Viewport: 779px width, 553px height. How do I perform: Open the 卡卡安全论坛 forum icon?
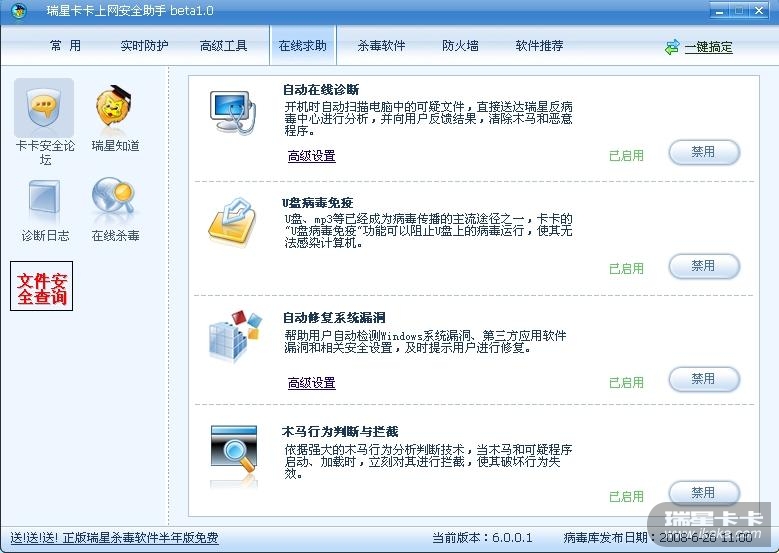click(x=44, y=108)
